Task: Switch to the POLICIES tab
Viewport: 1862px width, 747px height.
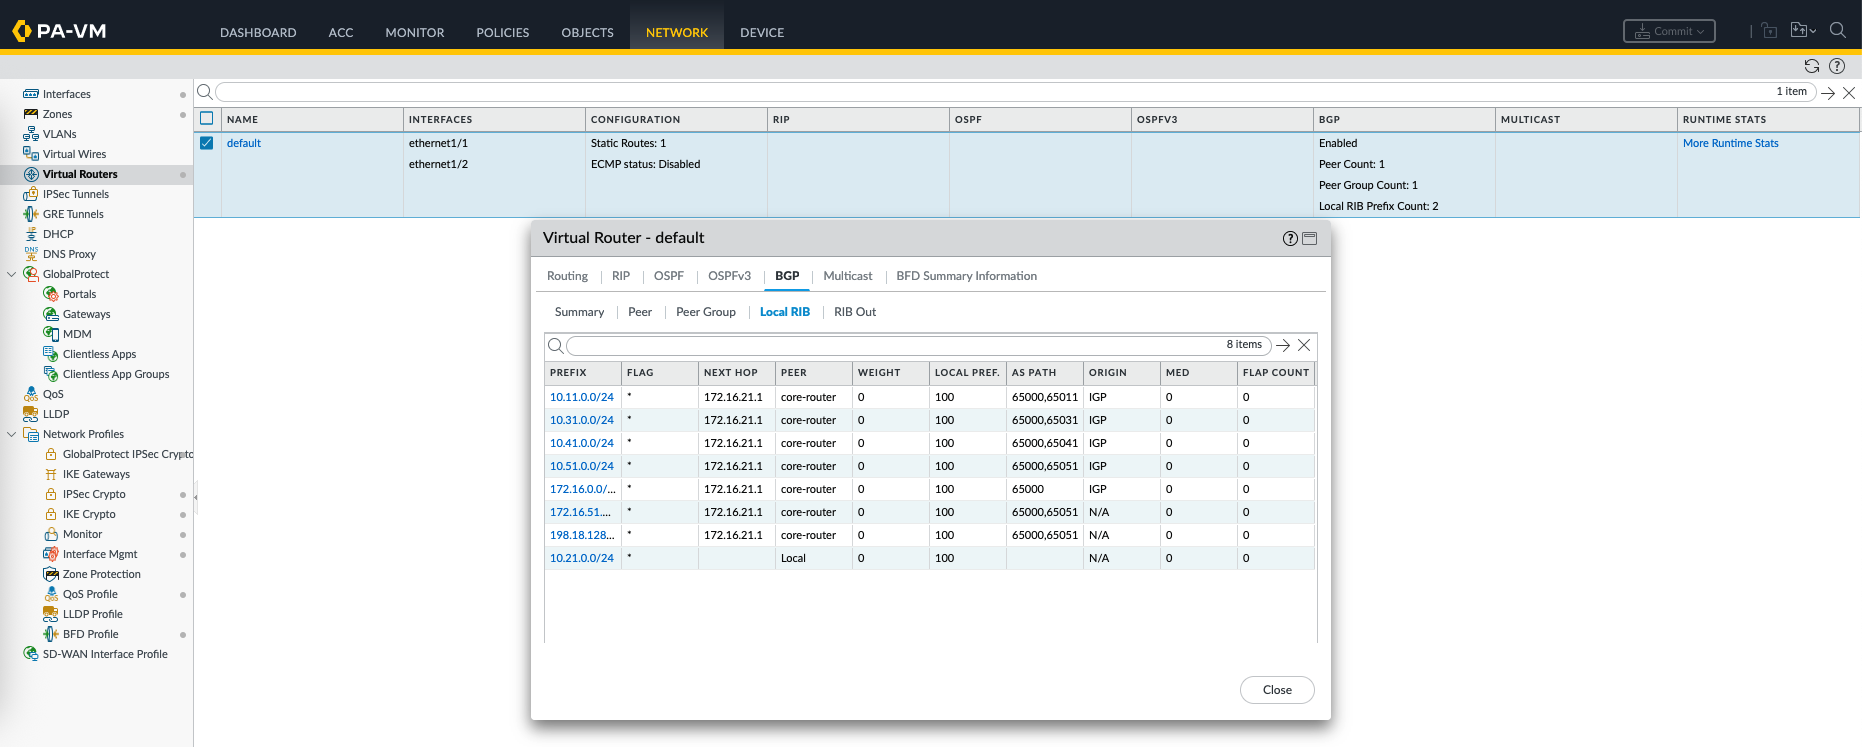Action: click(502, 32)
